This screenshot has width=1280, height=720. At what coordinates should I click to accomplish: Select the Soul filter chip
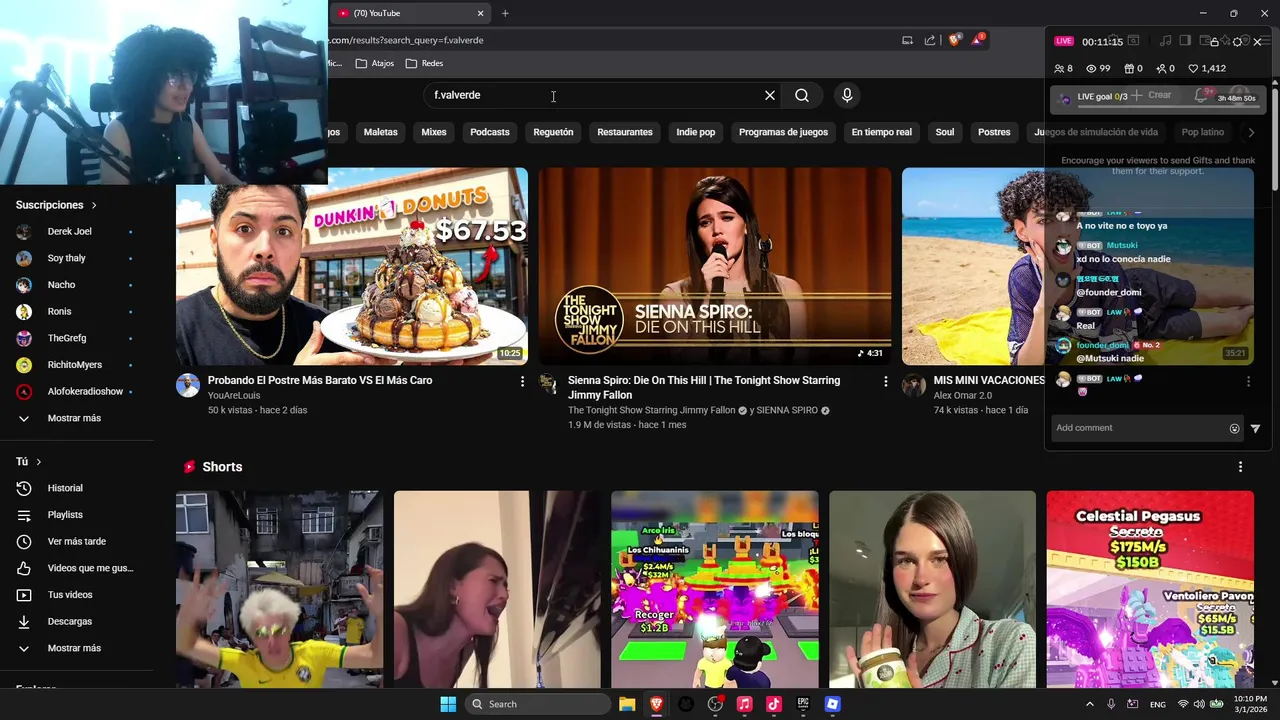(945, 132)
